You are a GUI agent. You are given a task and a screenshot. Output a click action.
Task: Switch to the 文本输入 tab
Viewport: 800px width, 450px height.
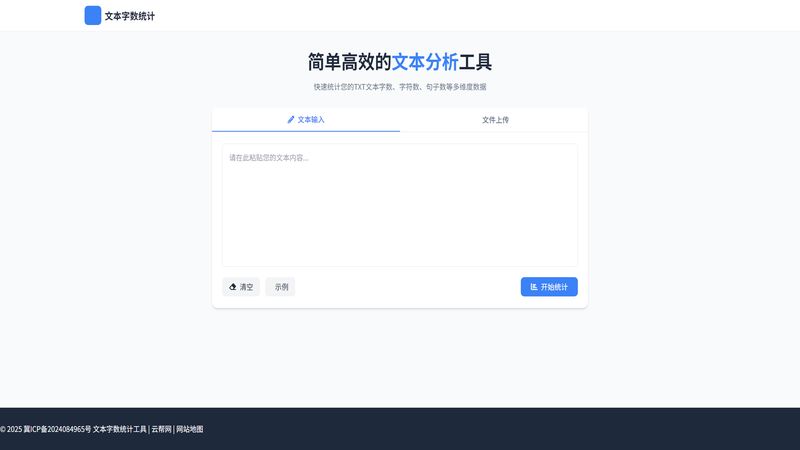[306, 119]
